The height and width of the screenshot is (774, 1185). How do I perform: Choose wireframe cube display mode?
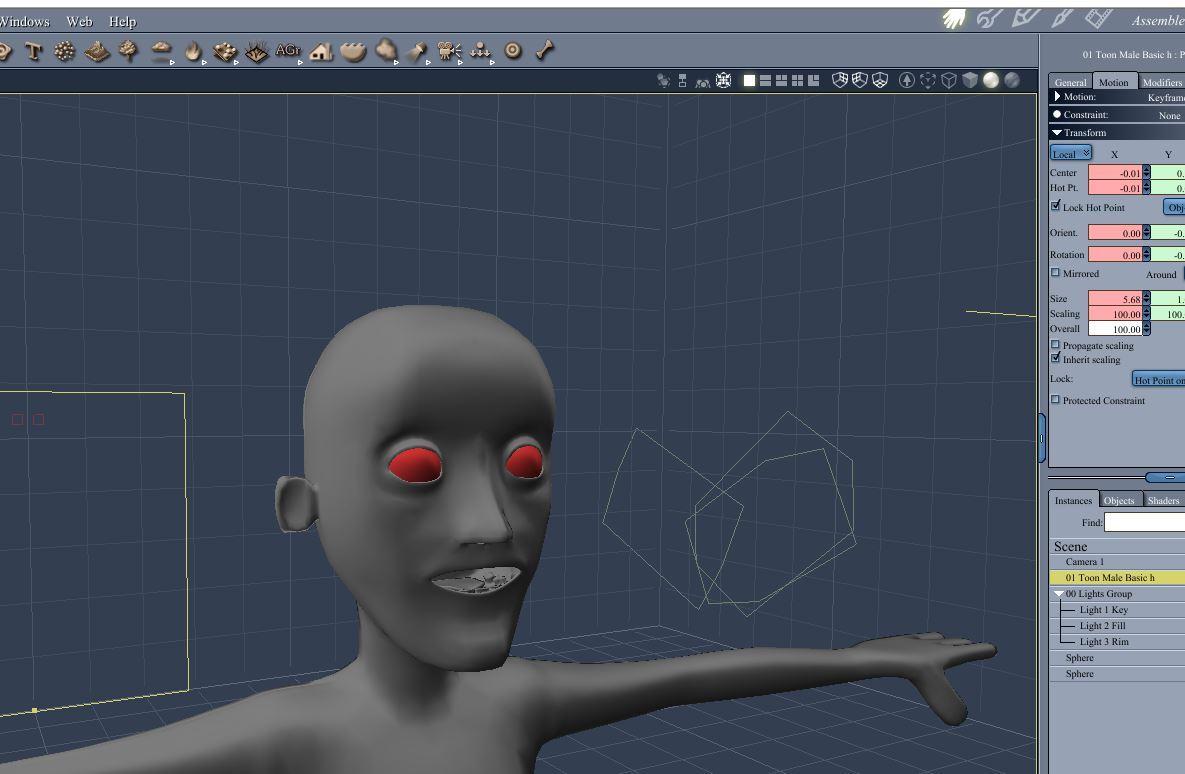point(949,80)
